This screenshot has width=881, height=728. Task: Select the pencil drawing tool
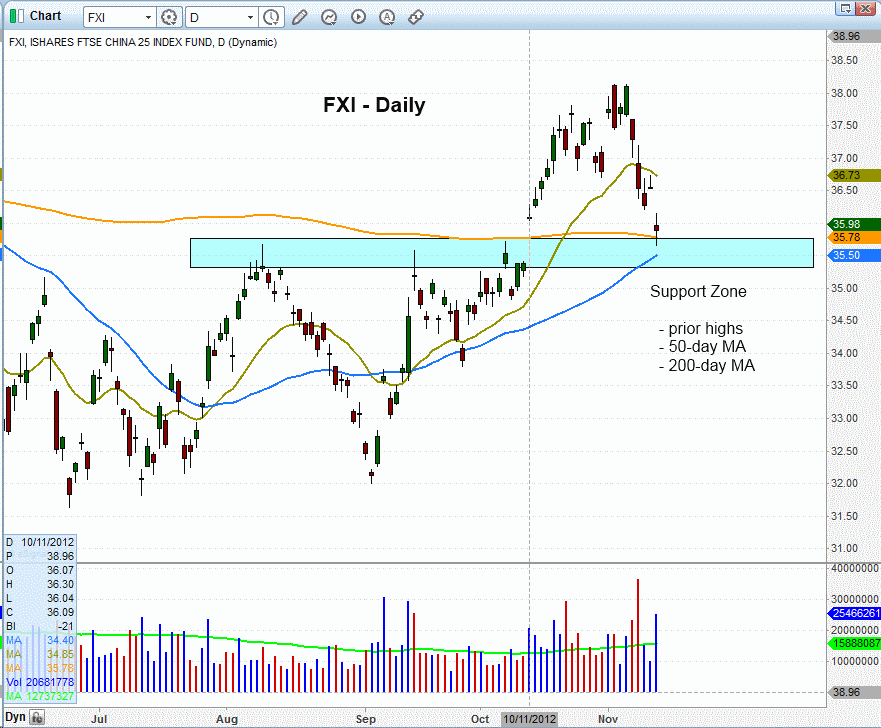298,17
